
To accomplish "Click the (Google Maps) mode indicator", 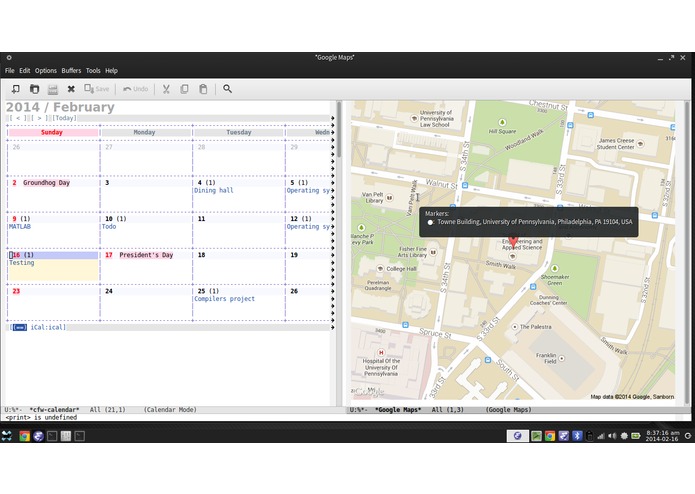I will point(508,410).
